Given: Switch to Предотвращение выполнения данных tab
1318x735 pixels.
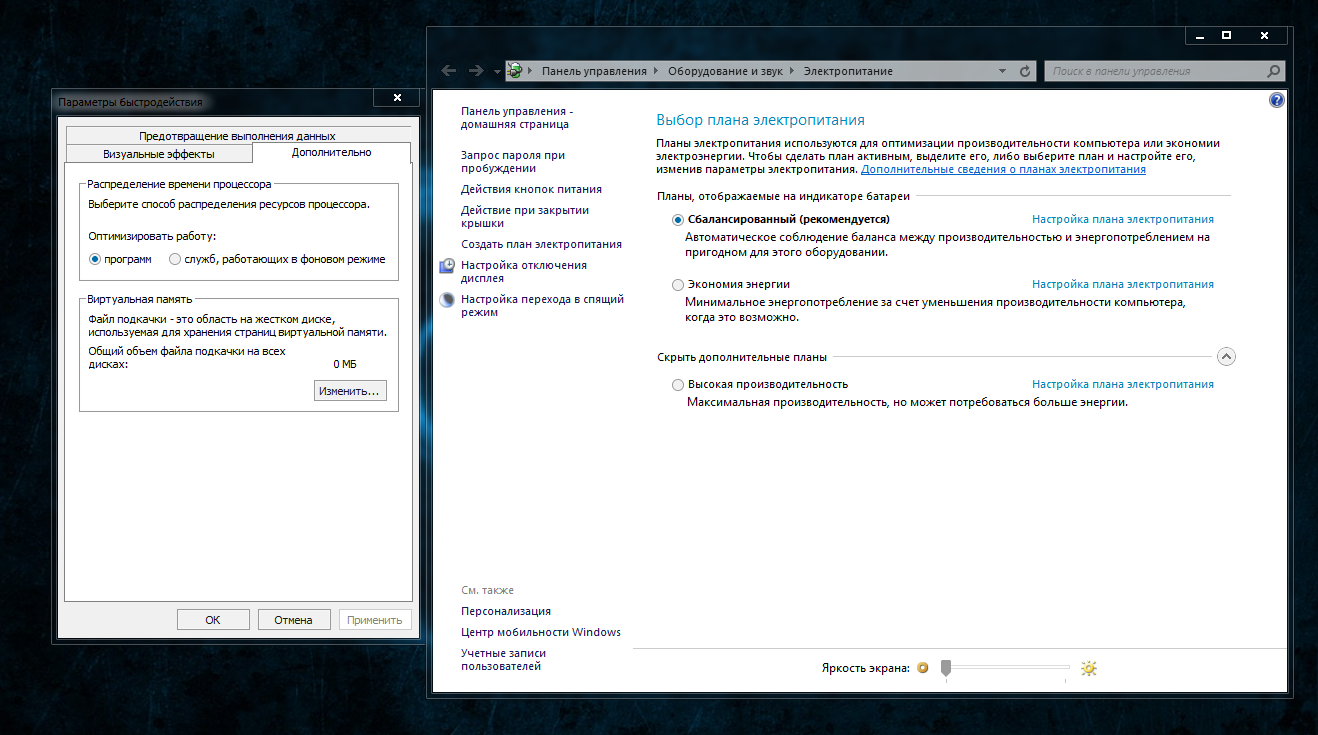Looking at the screenshot, I should [x=237, y=135].
